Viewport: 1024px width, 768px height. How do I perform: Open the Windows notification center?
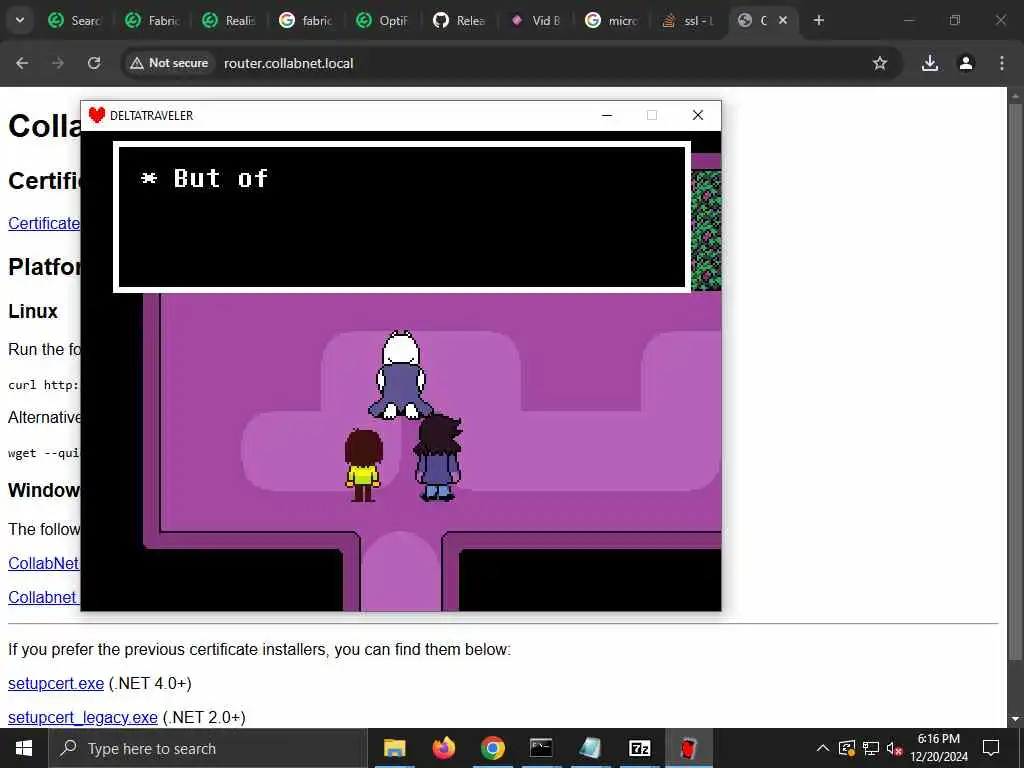tap(991, 748)
